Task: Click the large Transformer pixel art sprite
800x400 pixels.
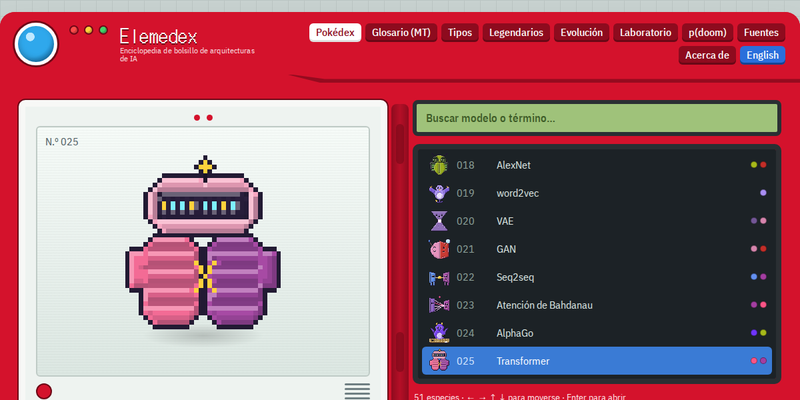Action: (x=203, y=242)
